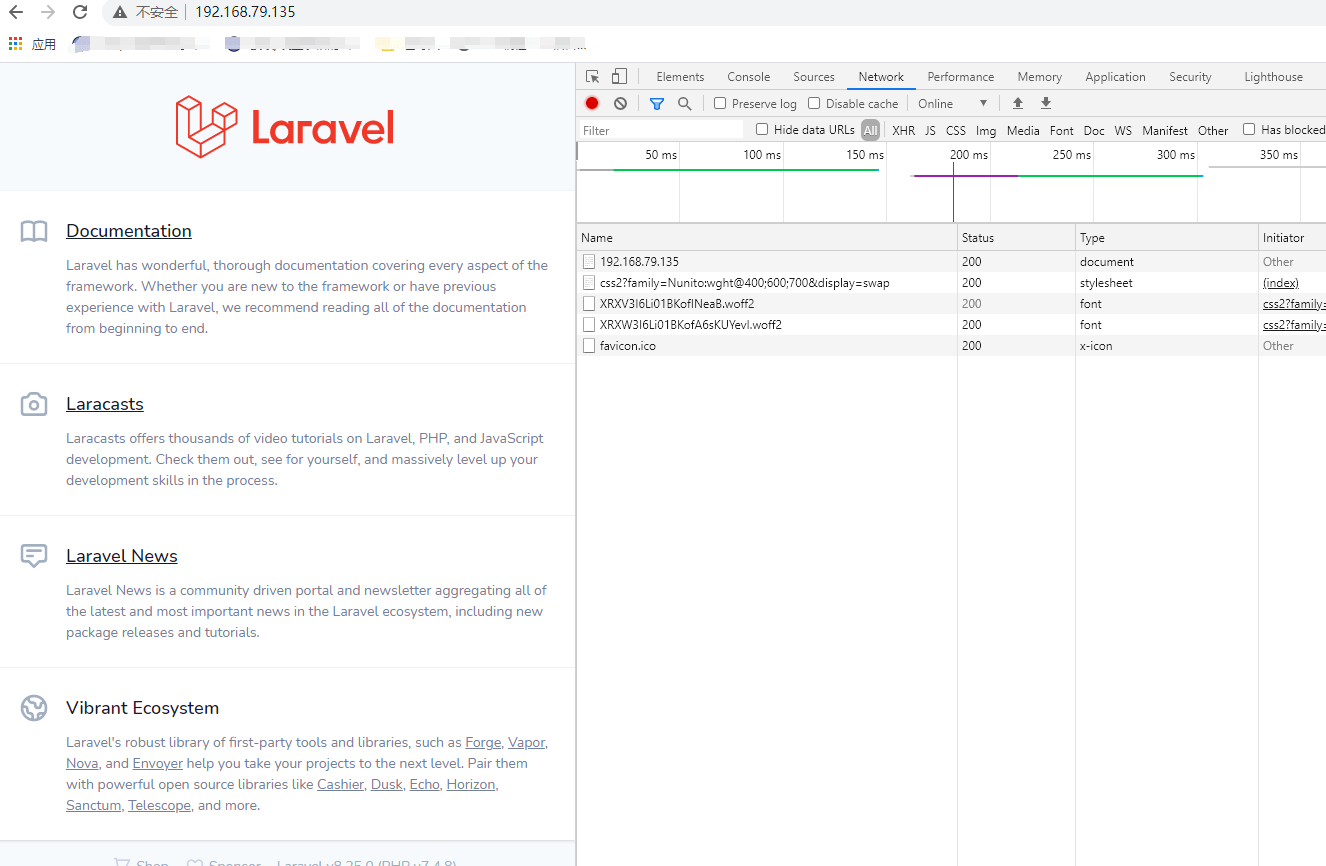
Task: Reload the page with refresh icon
Action: click(80, 13)
